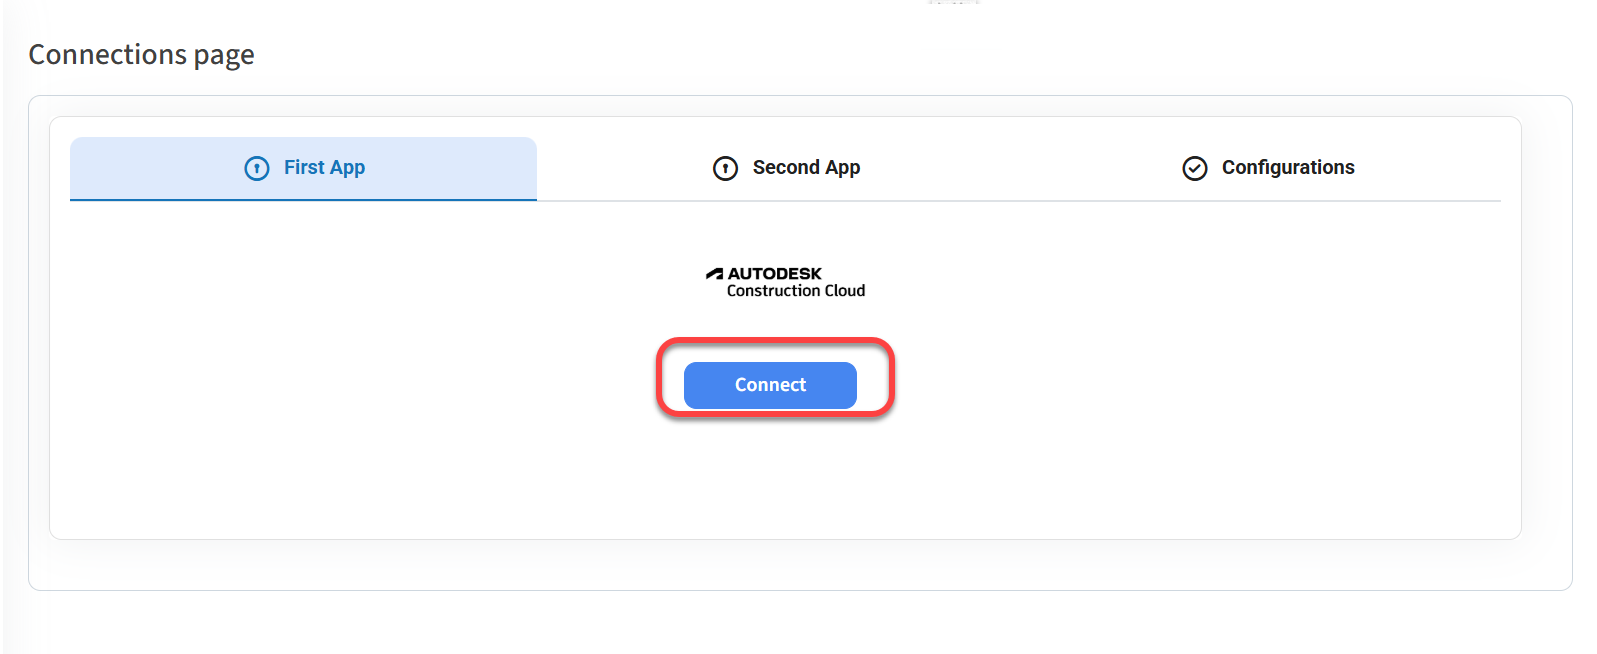Click the blue underline below First App
The height and width of the screenshot is (654, 1597).
pyautogui.click(x=303, y=200)
